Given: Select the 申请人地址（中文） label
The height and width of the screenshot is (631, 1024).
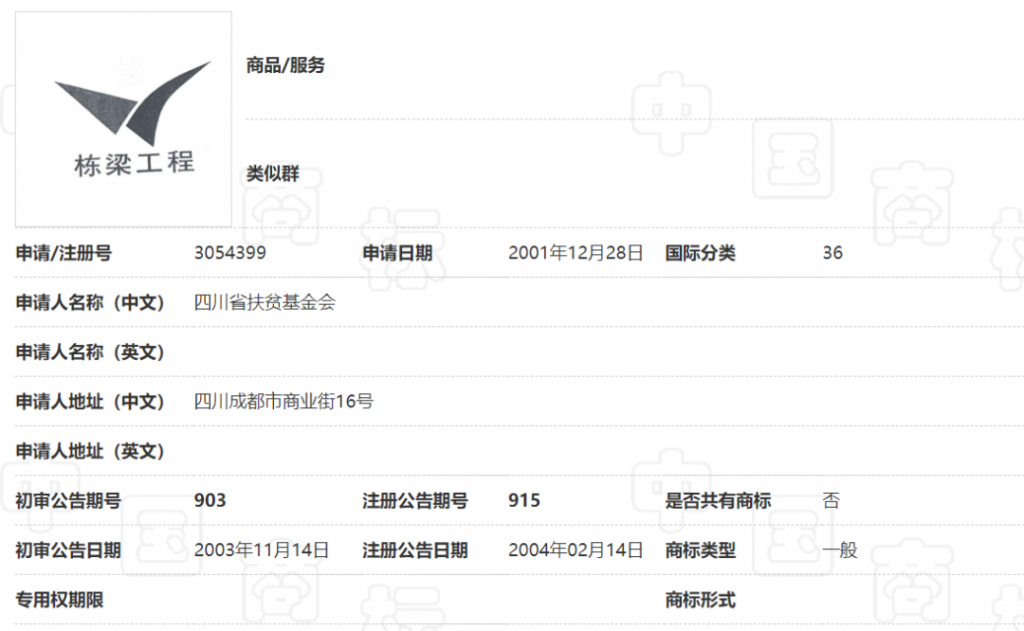Looking at the screenshot, I should (90, 401).
